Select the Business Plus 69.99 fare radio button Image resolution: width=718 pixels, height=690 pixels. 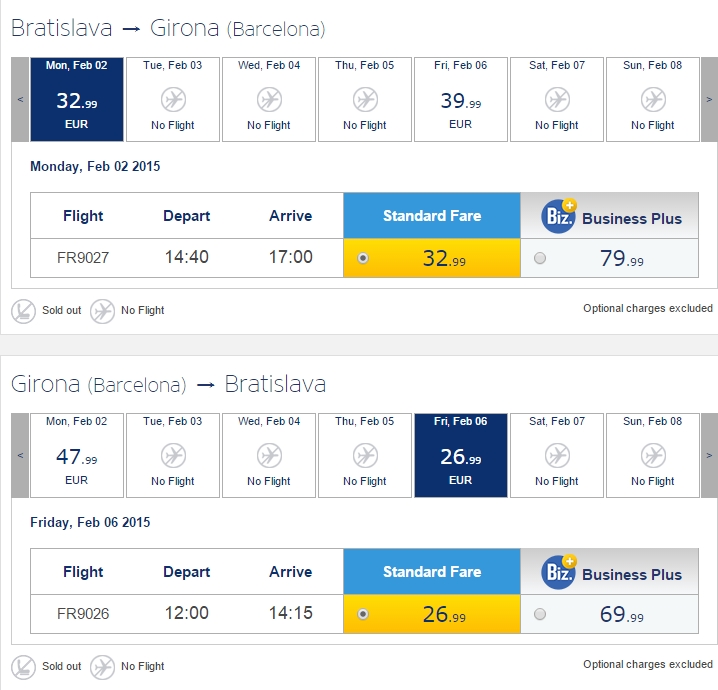(540, 614)
